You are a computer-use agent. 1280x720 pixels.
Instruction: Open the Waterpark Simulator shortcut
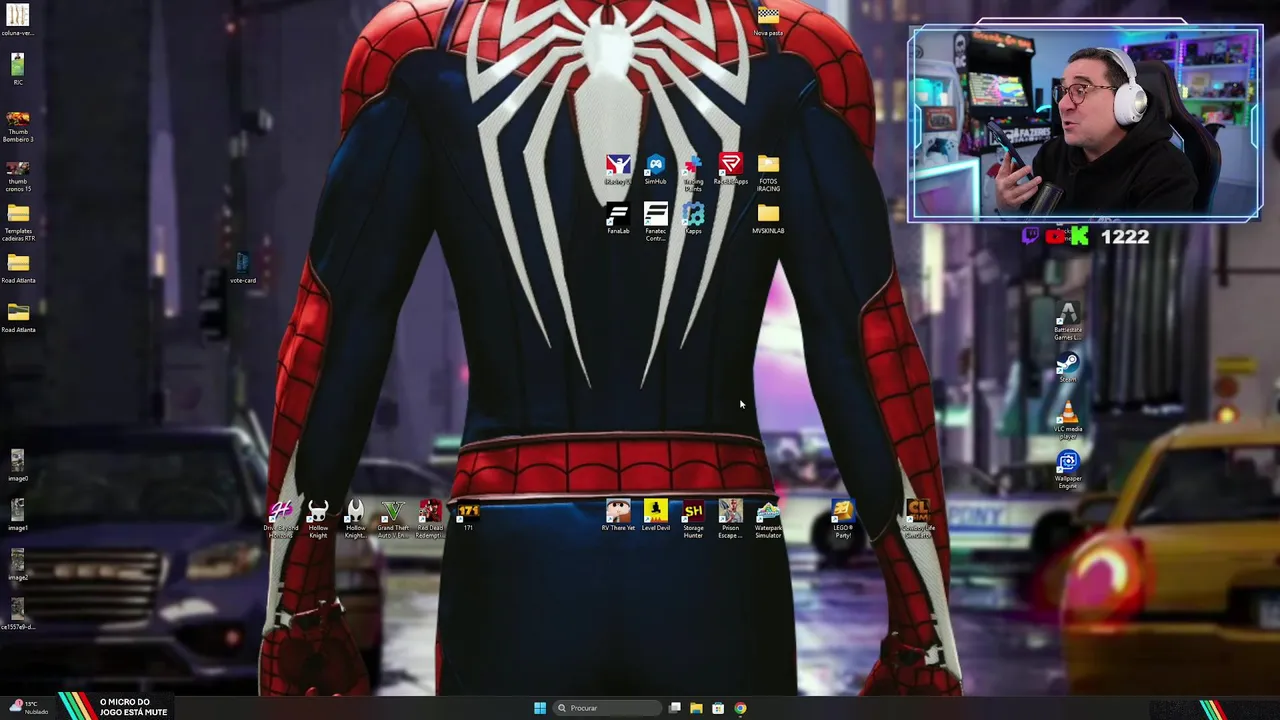(x=768, y=519)
